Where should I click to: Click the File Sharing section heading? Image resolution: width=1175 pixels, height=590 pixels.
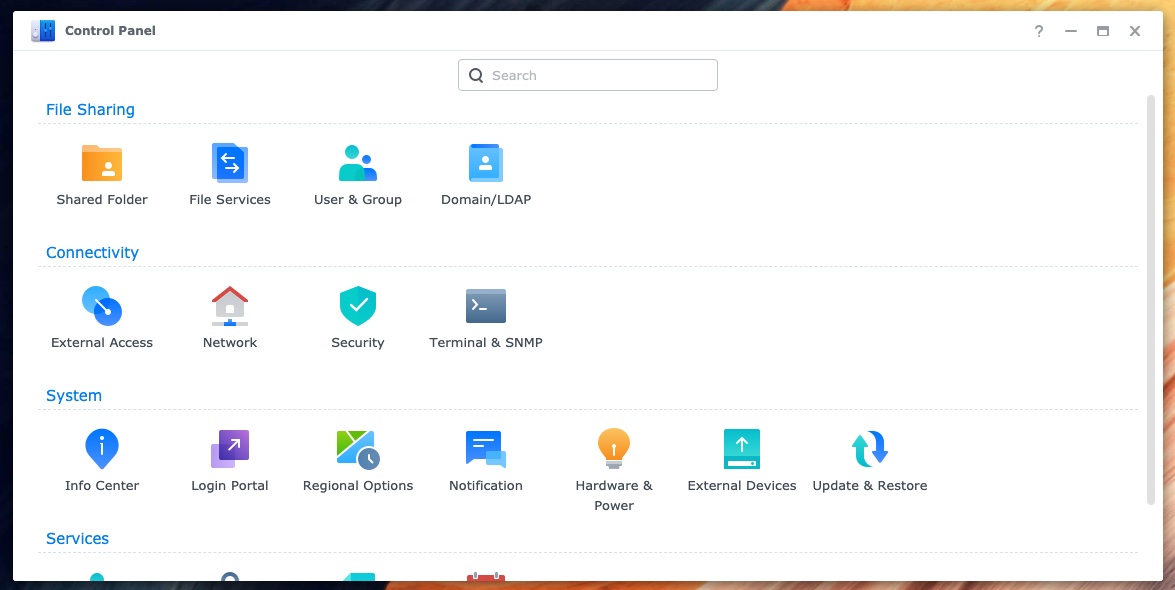pos(90,109)
